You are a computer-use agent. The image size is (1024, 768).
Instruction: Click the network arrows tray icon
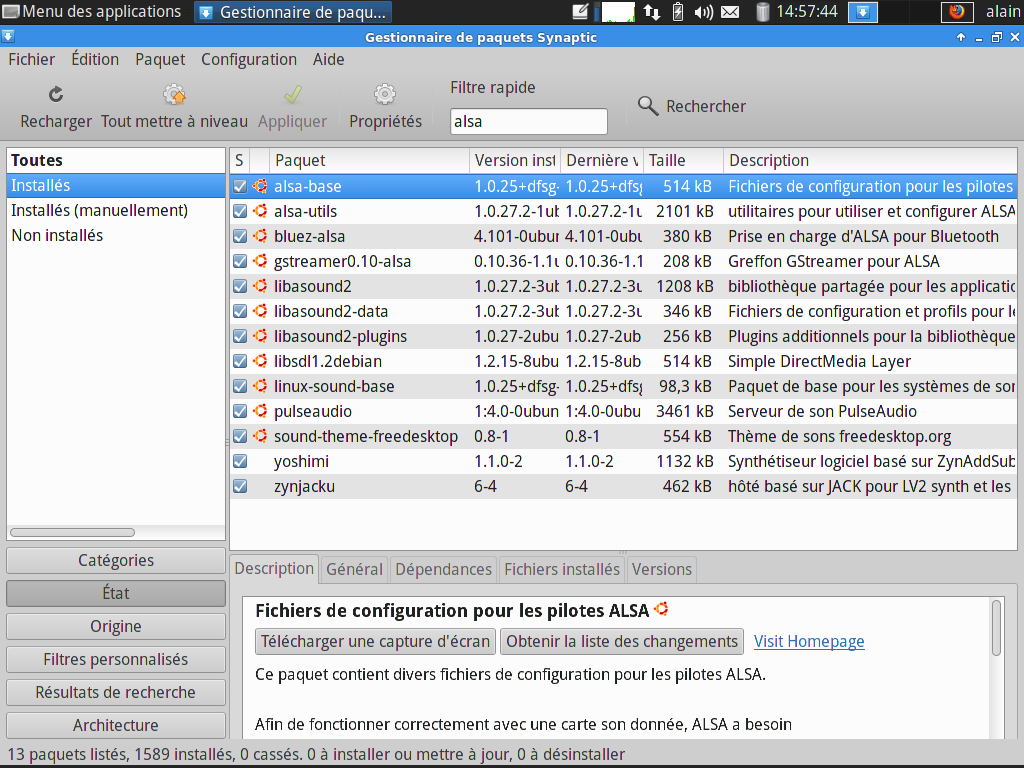tap(651, 12)
